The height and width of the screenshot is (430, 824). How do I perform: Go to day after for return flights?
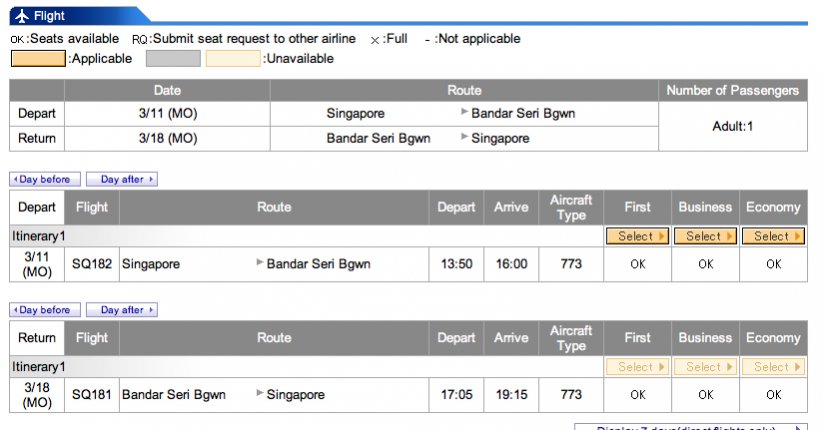[x=122, y=310]
